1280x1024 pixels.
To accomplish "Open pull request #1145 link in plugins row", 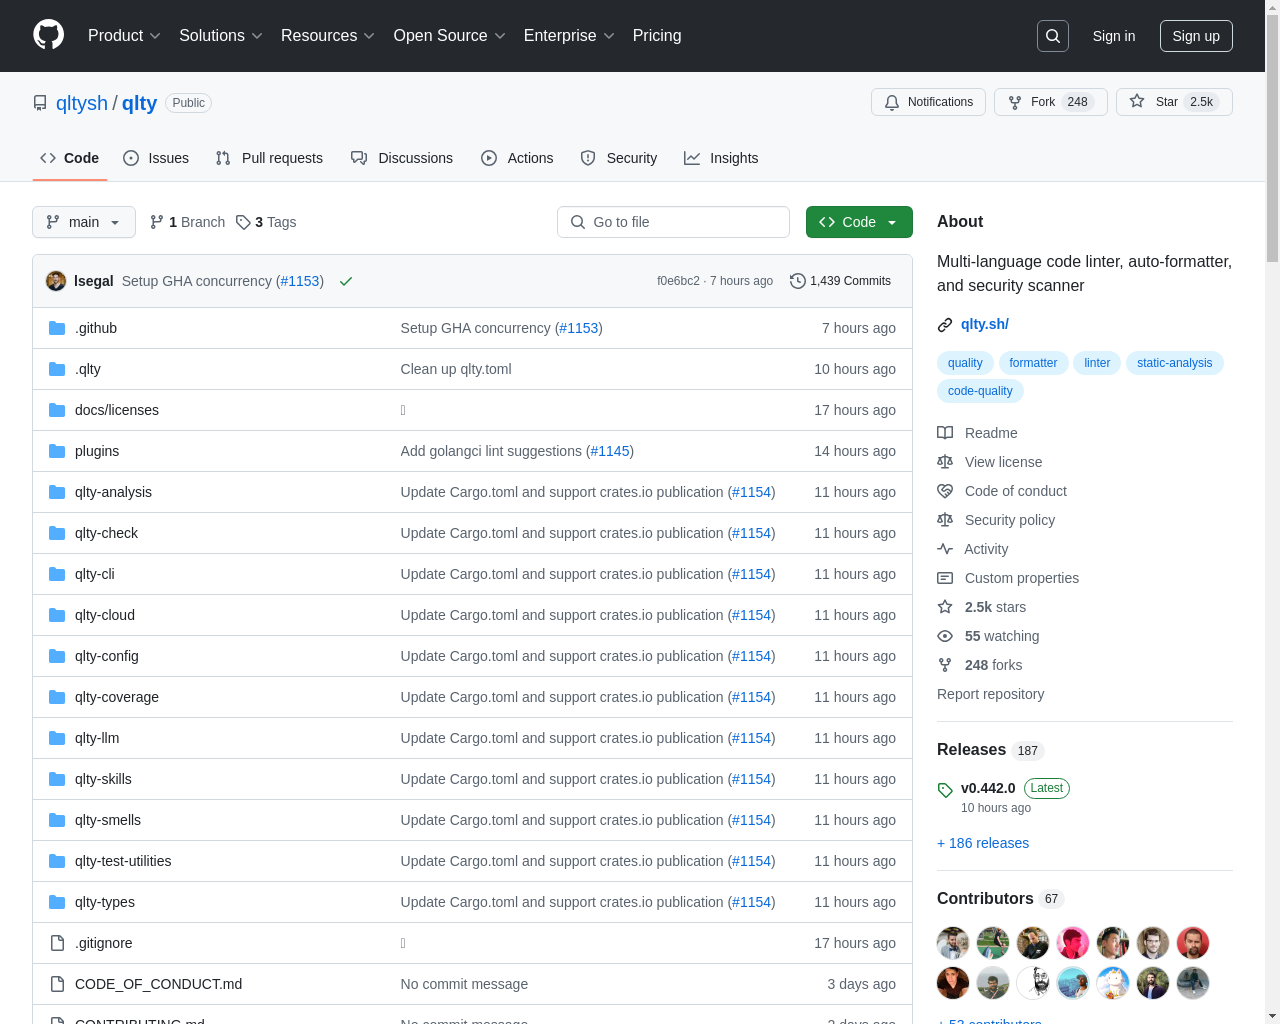I will (x=610, y=451).
